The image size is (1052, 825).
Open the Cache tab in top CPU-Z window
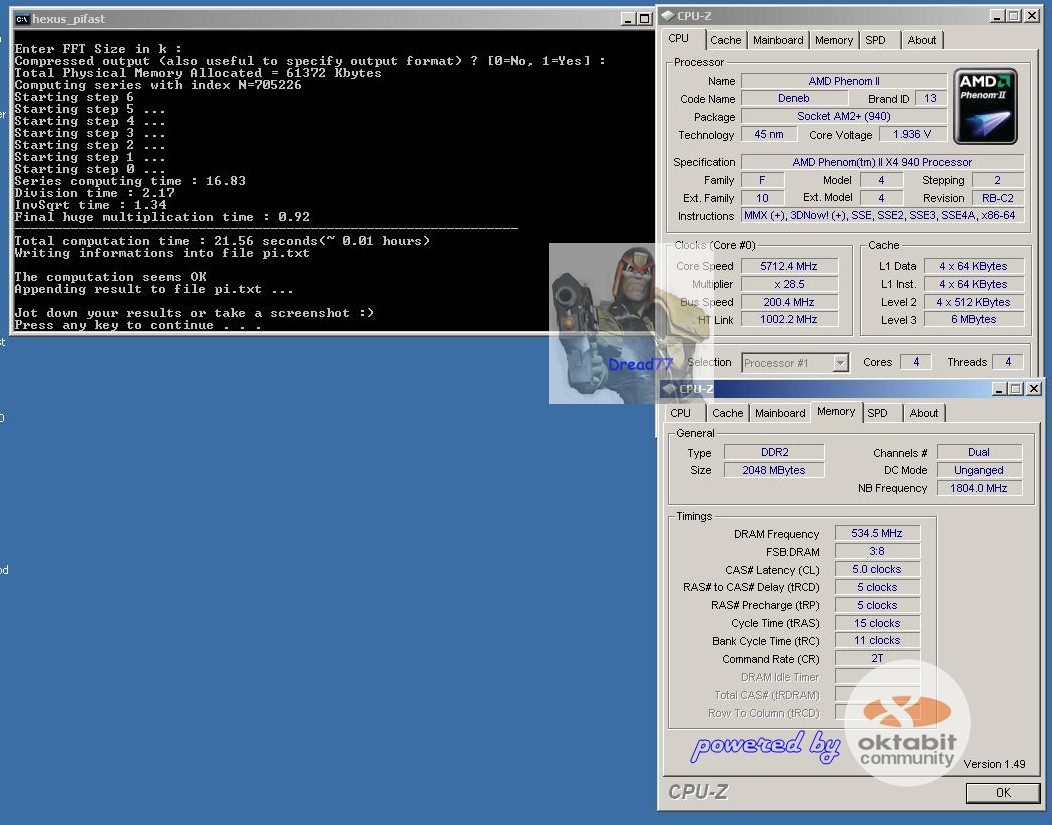[725, 40]
